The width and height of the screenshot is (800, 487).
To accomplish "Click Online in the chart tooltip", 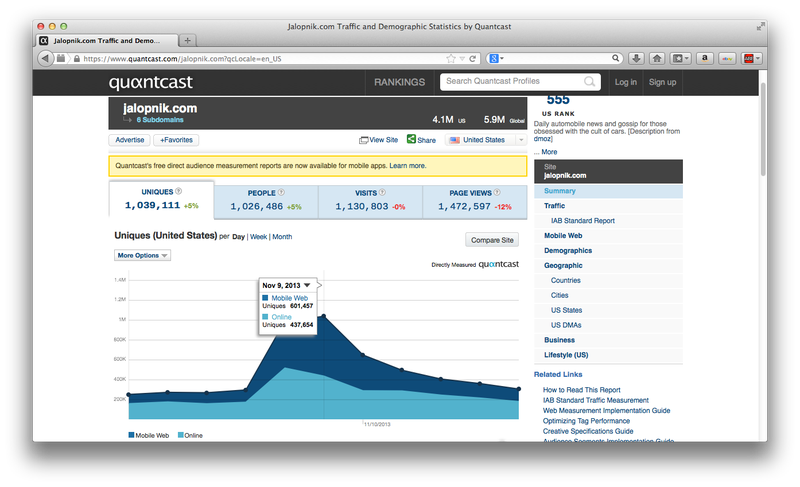I will pyautogui.click(x=281, y=317).
